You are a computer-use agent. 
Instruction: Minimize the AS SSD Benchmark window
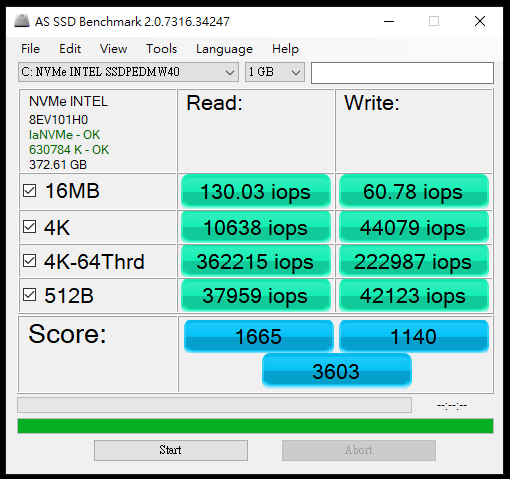coord(389,21)
